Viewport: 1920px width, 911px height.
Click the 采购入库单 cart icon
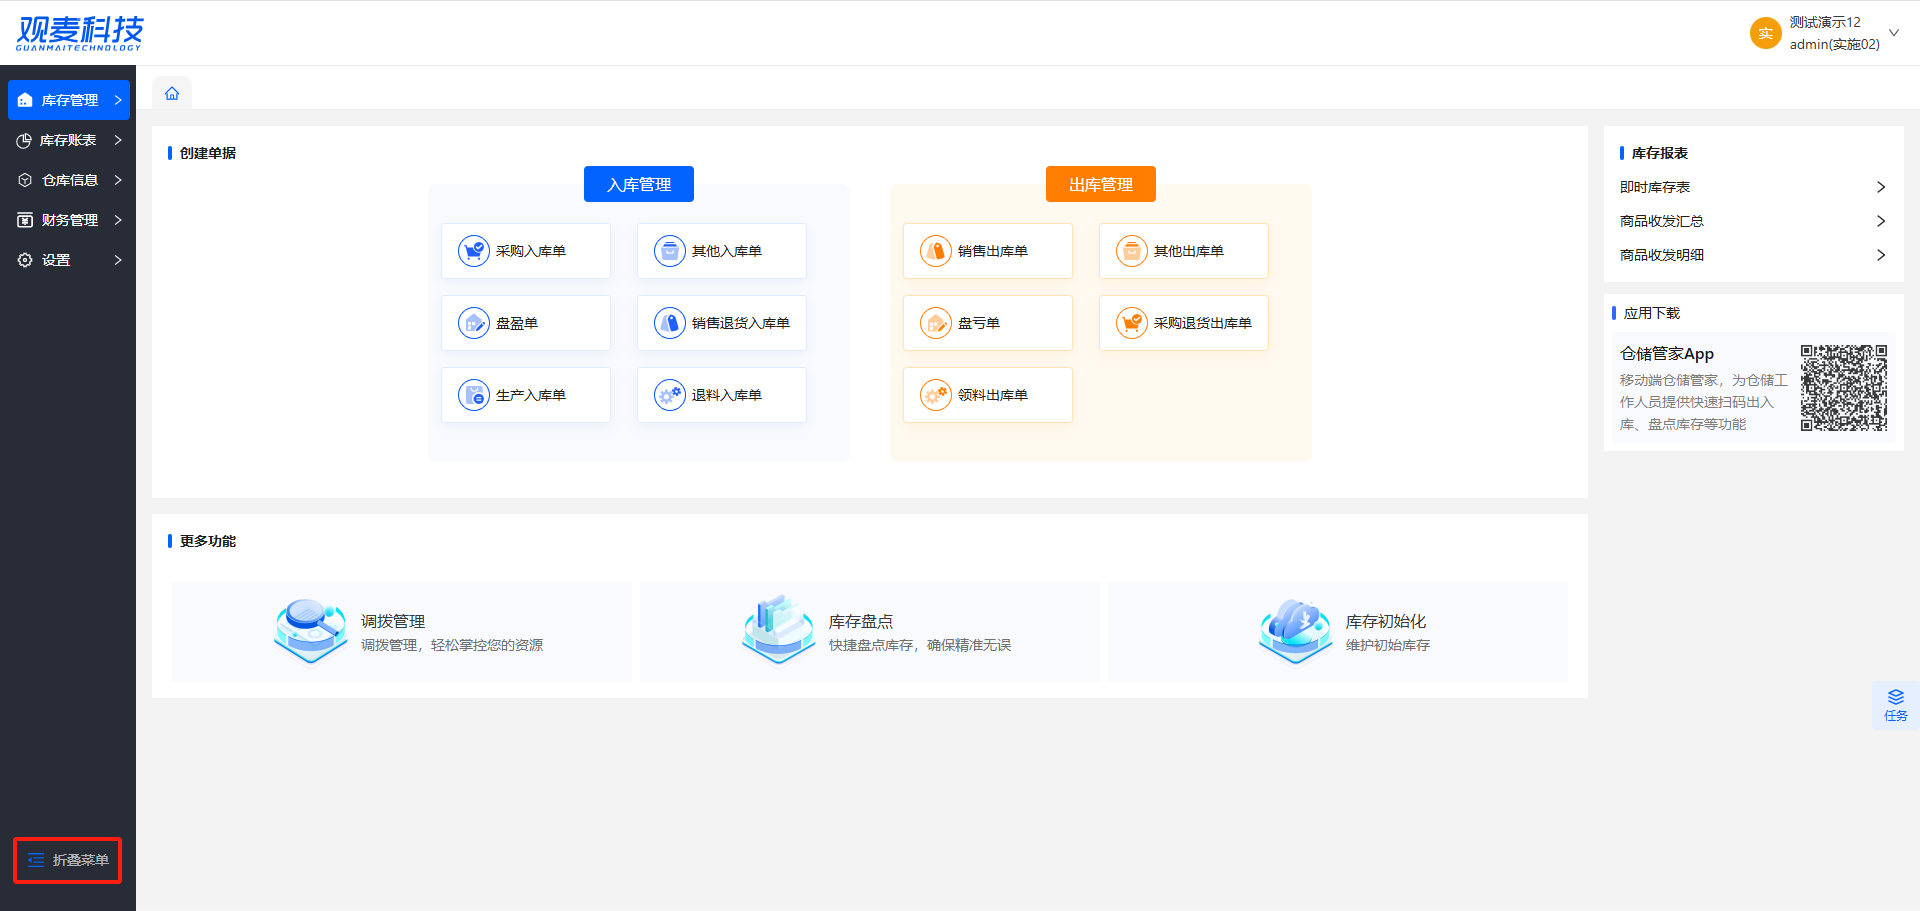pyautogui.click(x=474, y=251)
